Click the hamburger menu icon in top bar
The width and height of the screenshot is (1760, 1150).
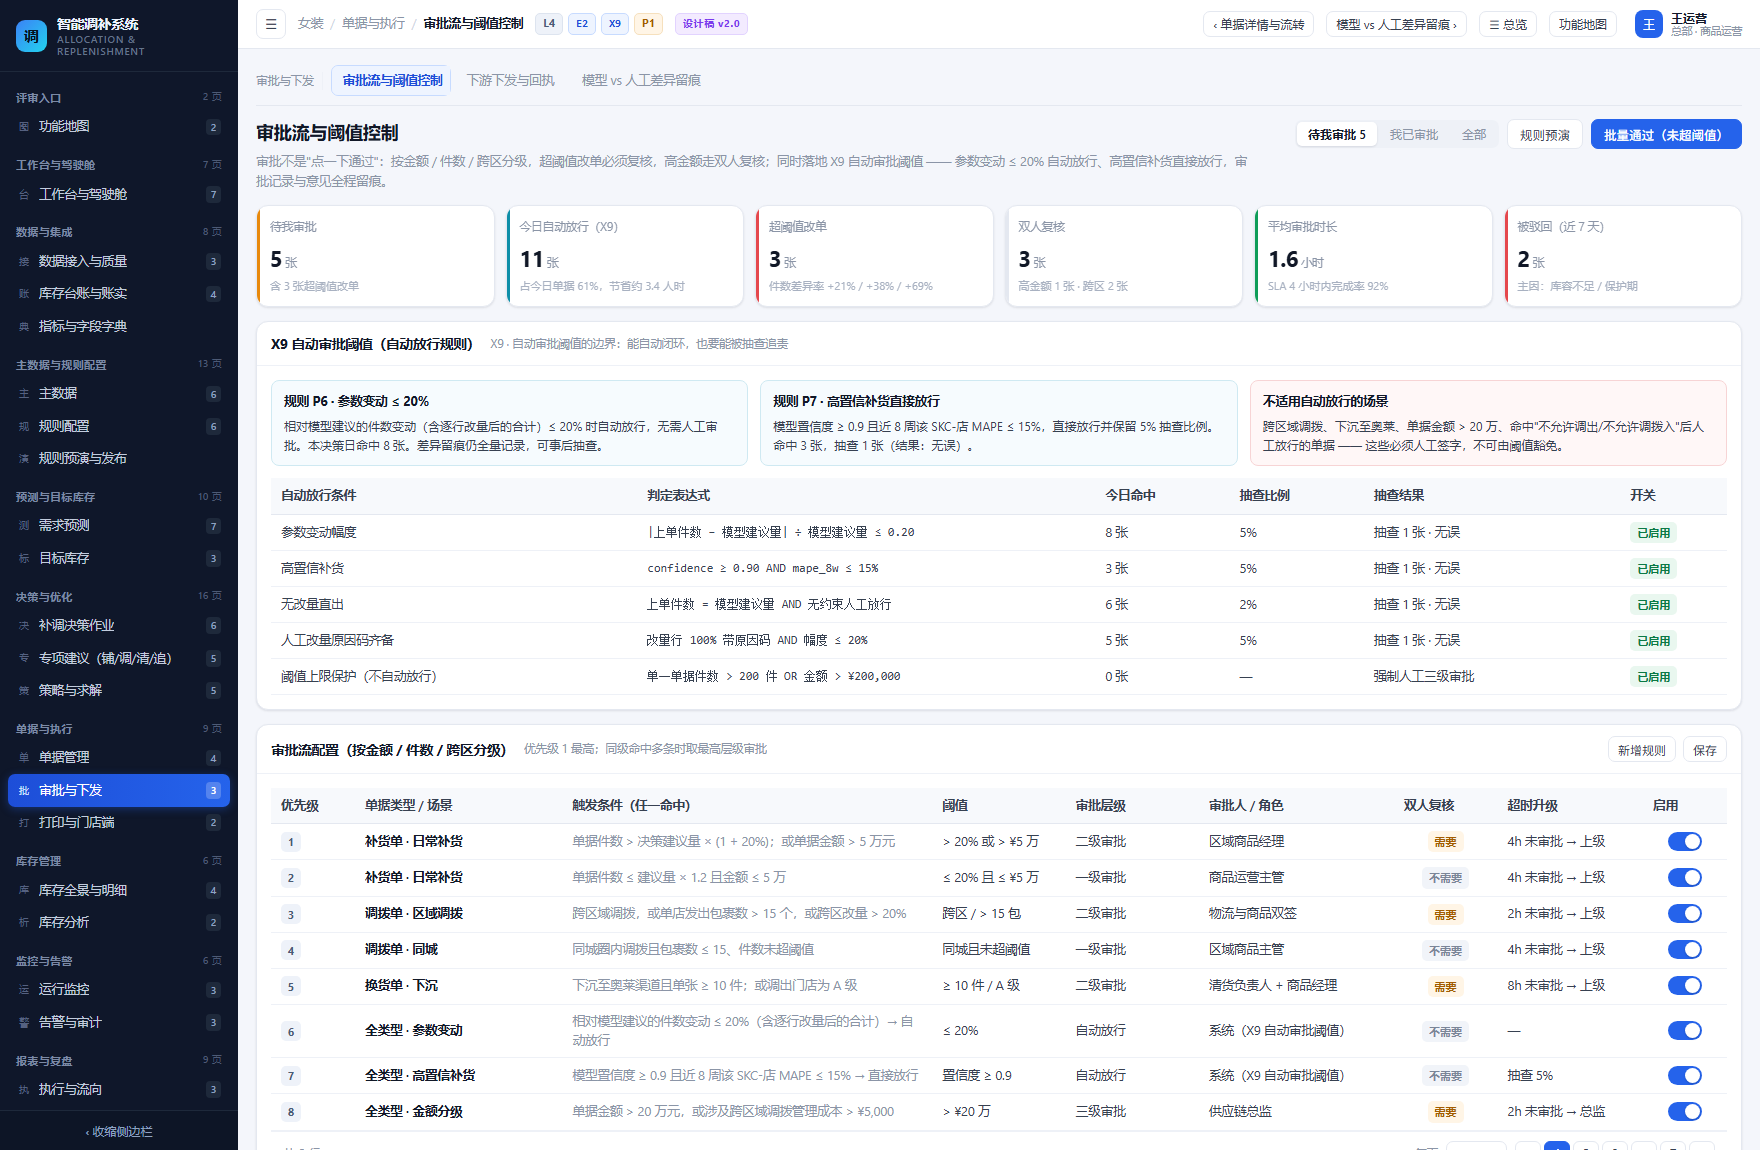(x=271, y=24)
